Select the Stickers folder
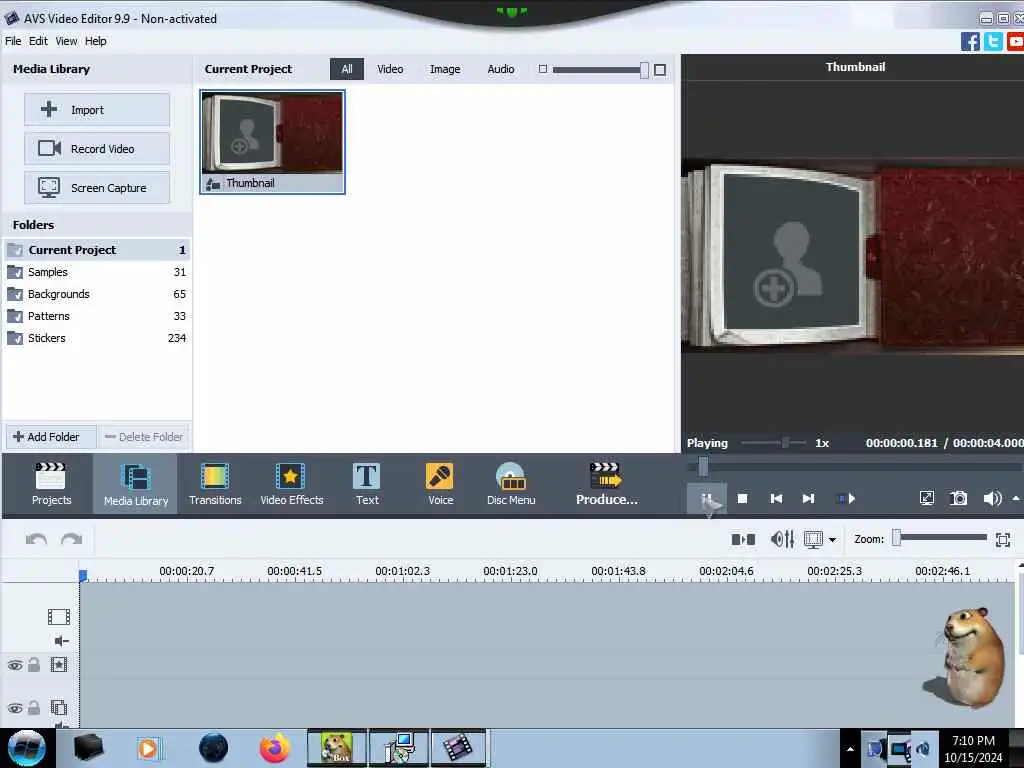Viewport: 1024px width, 768px height. point(97,338)
